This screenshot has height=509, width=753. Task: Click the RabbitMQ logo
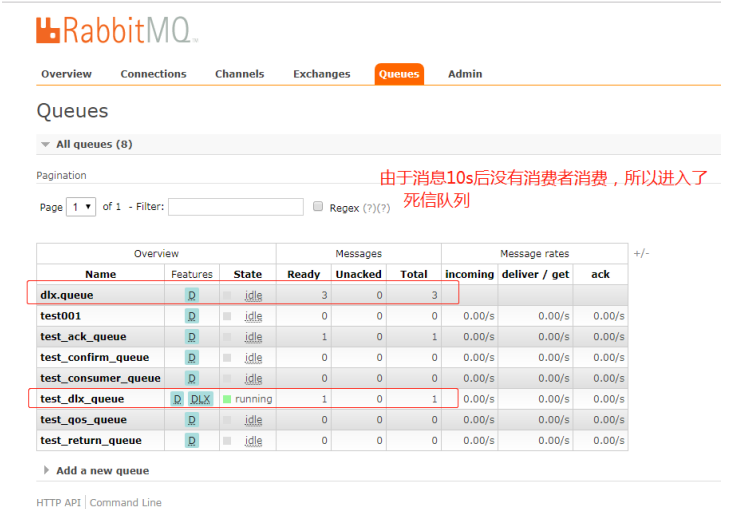coord(117,30)
